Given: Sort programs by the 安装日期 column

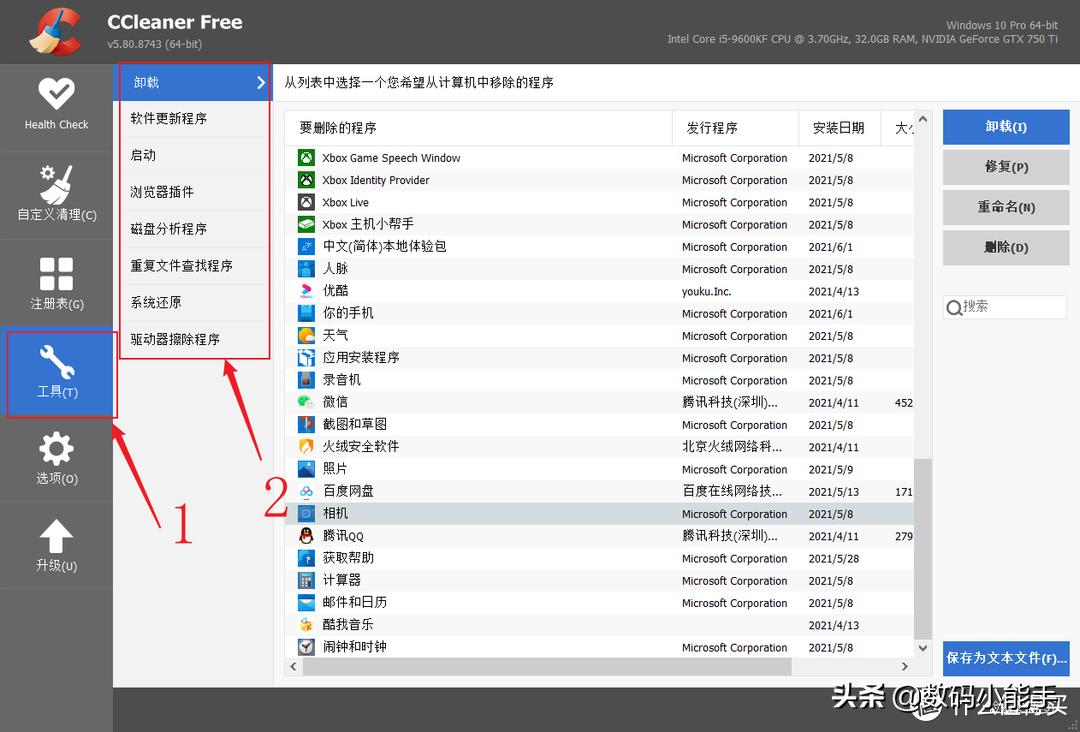Looking at the screenshot, I should pyautogui.click(x=839, y=127).
